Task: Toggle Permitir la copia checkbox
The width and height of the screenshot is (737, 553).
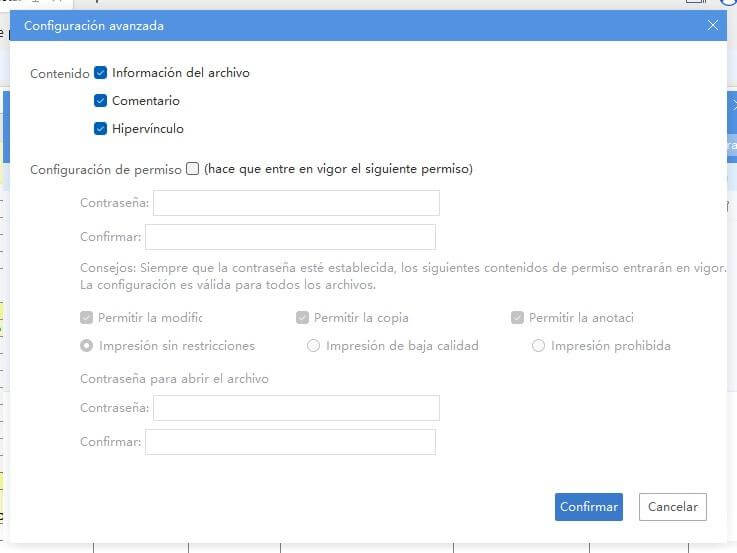Action: [302, 318]
